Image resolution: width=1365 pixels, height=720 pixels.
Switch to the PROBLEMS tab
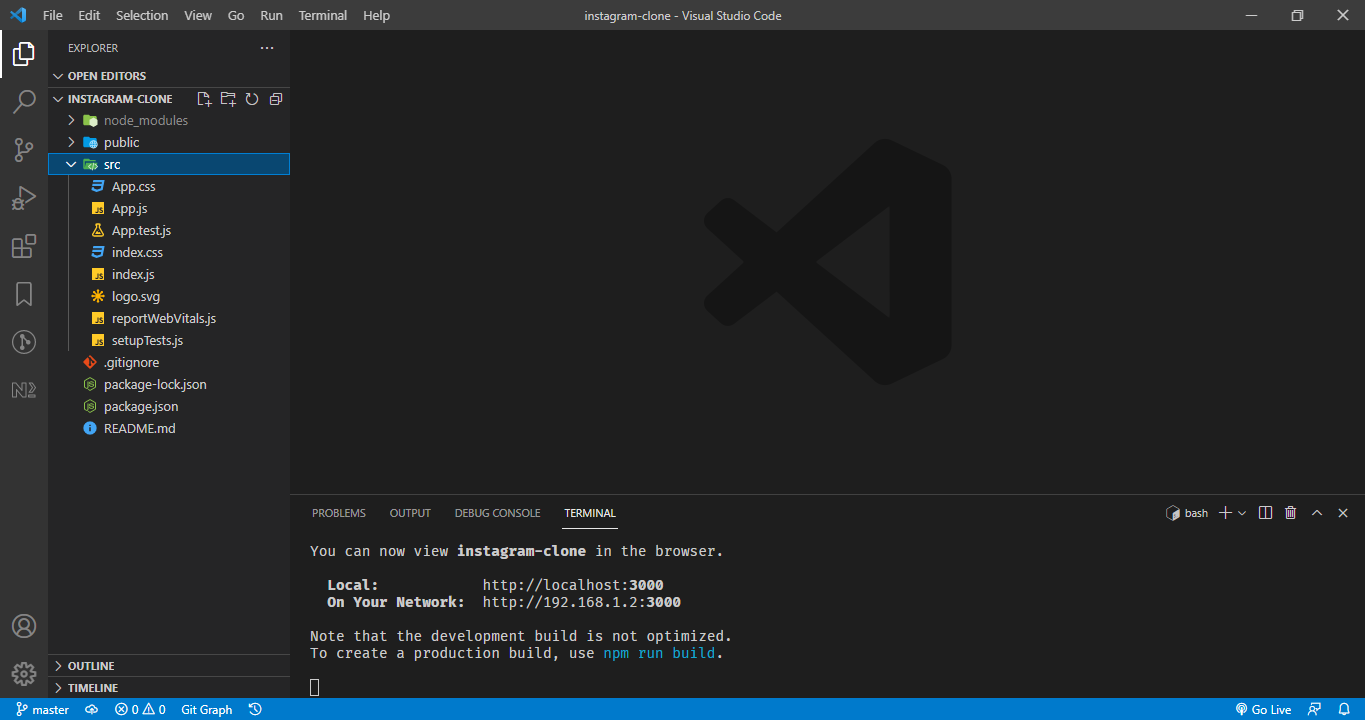339,513
